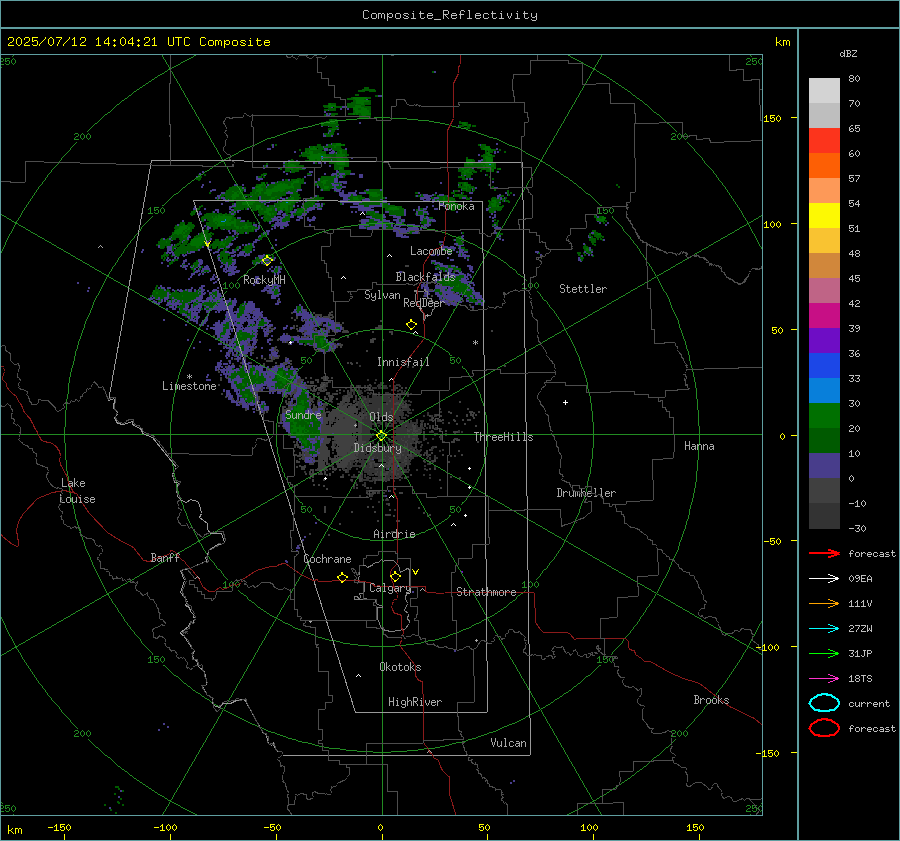Click the dBZ legend heading
Screen dimensions: 900x841
point(848,53)
